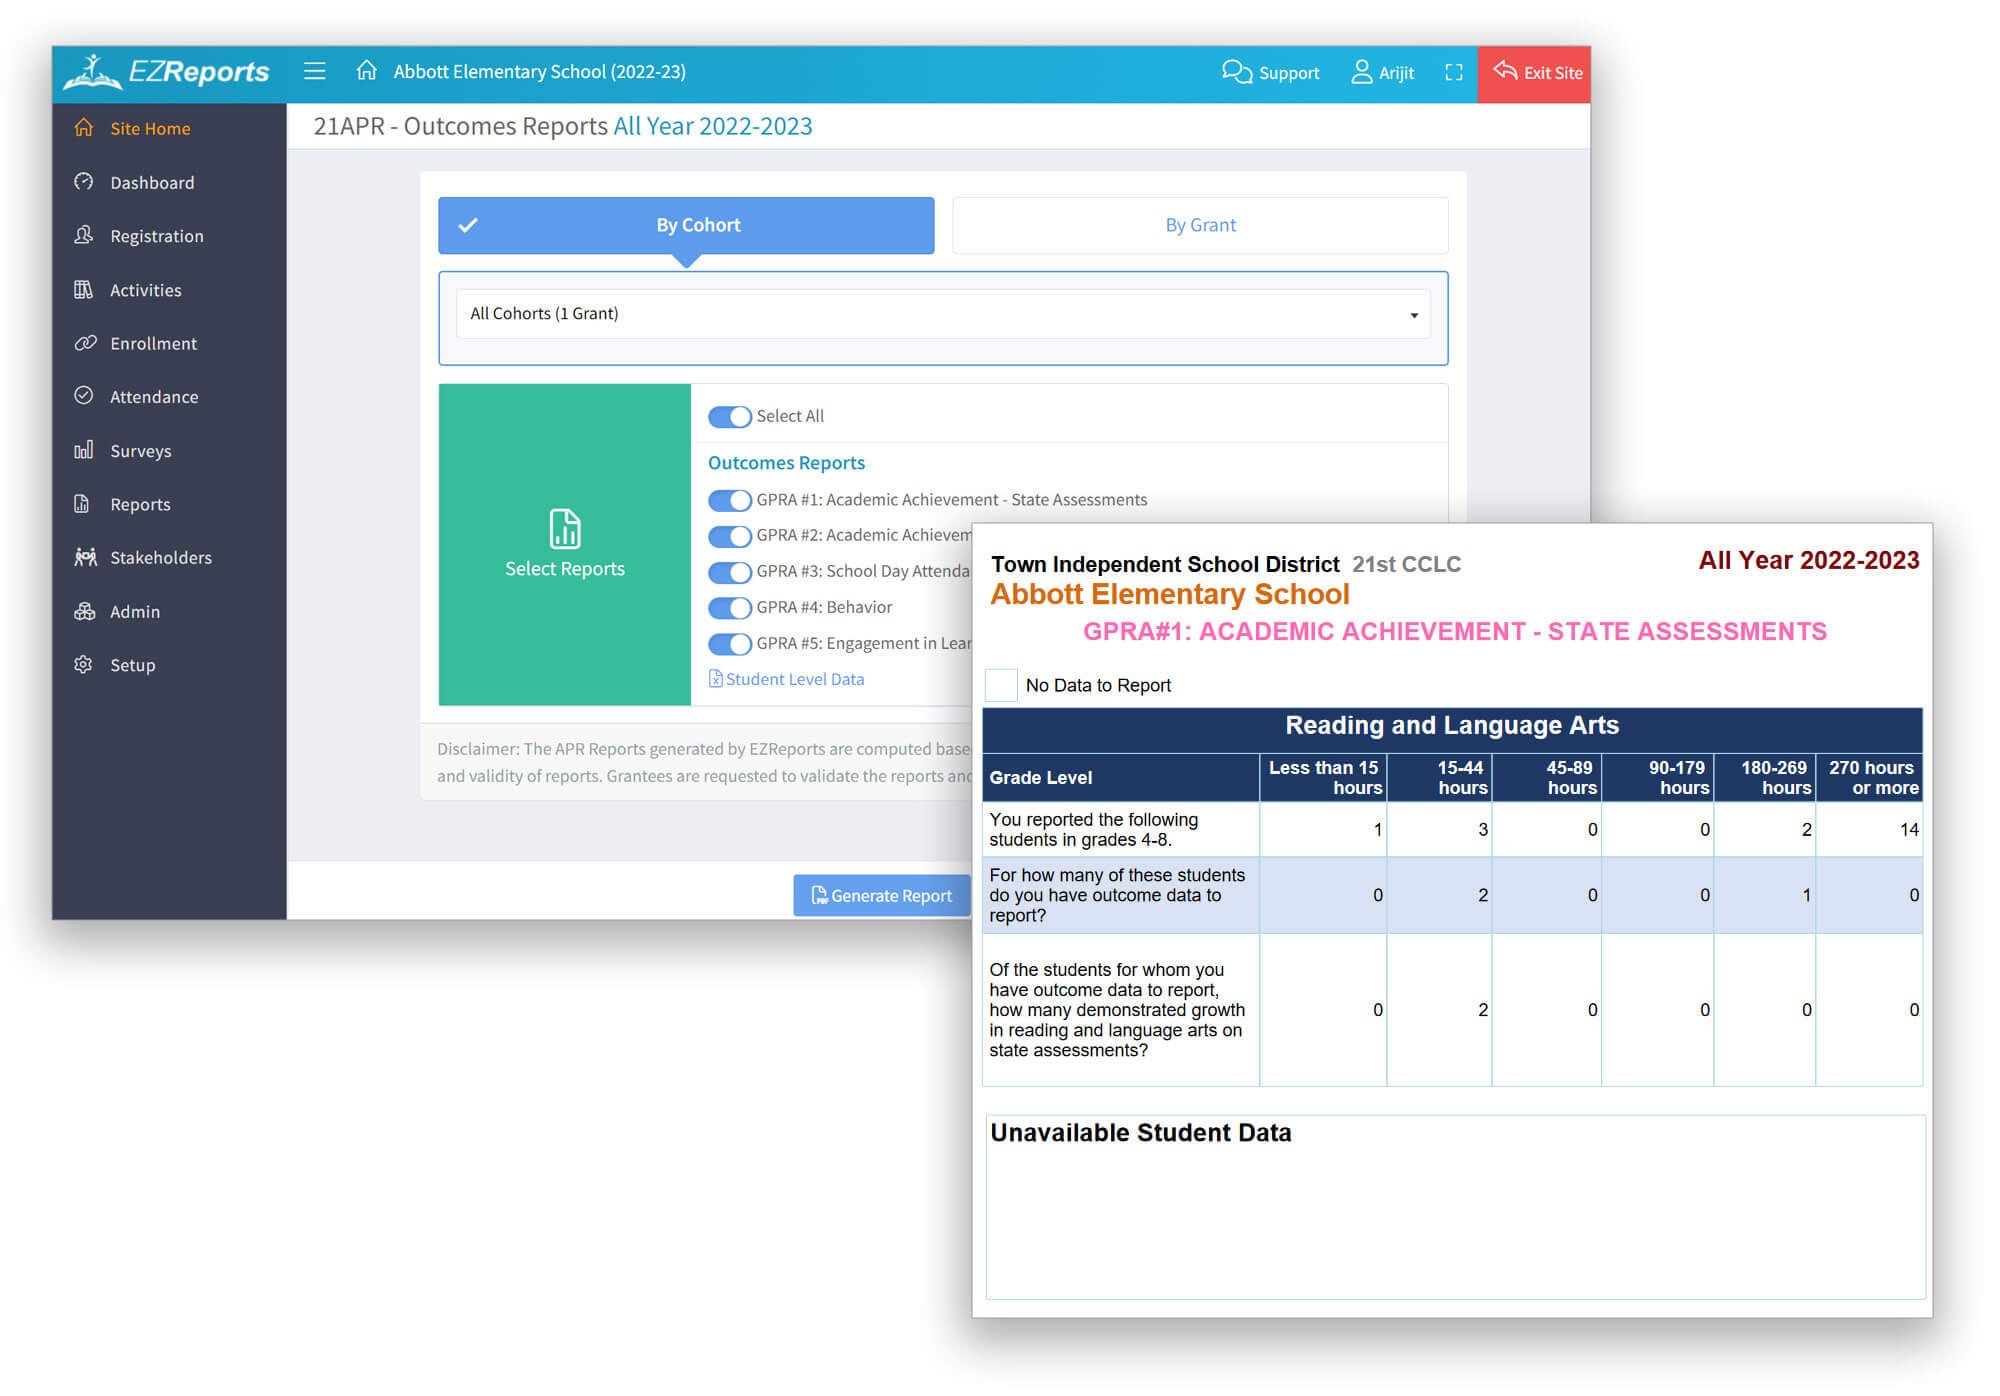Go to Stakeholders in the sidebar

coord(160,557)
